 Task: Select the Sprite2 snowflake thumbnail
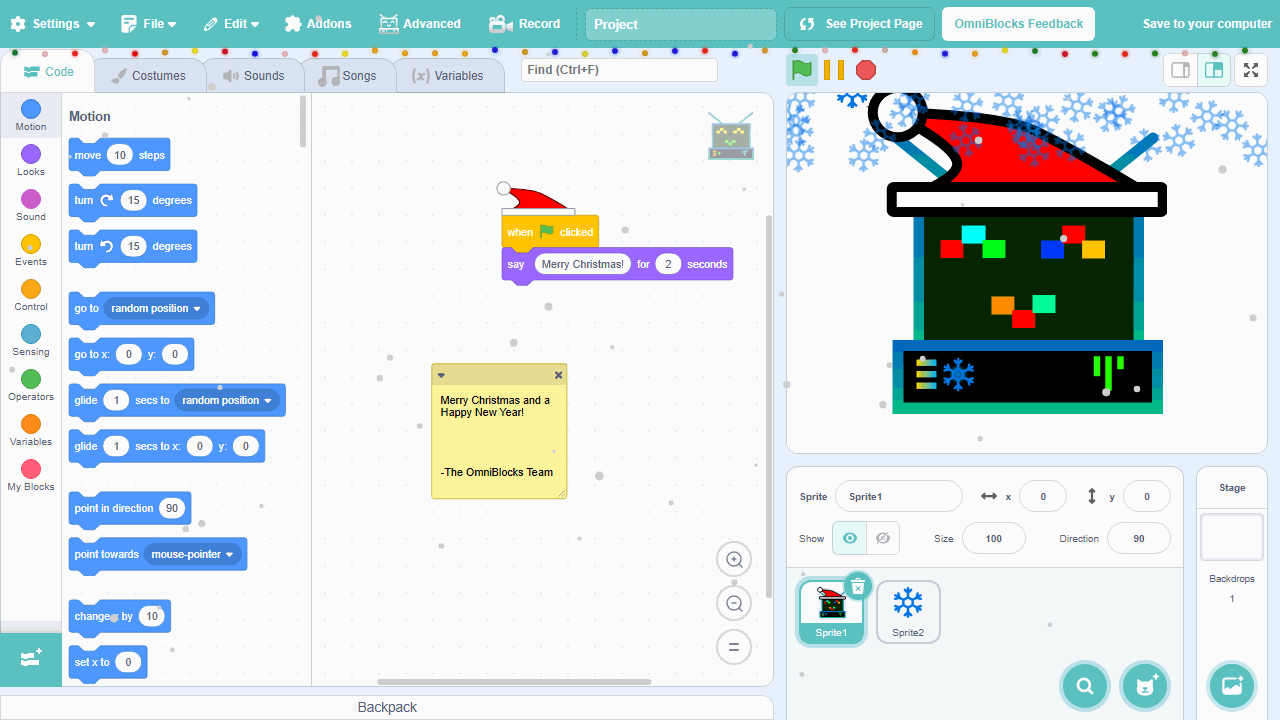tap(908, 612)
